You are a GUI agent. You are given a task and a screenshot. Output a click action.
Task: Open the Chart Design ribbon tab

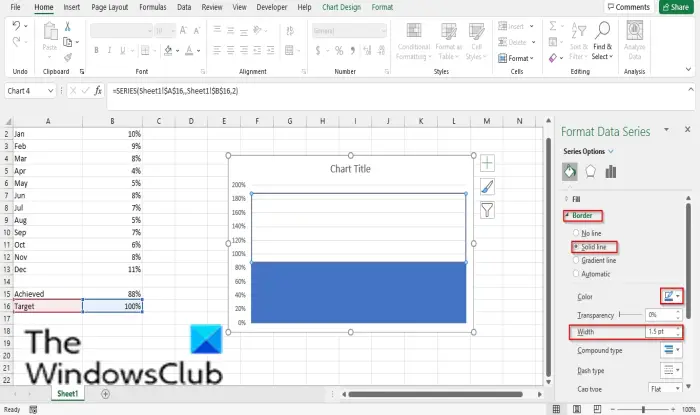click(341, 7)
